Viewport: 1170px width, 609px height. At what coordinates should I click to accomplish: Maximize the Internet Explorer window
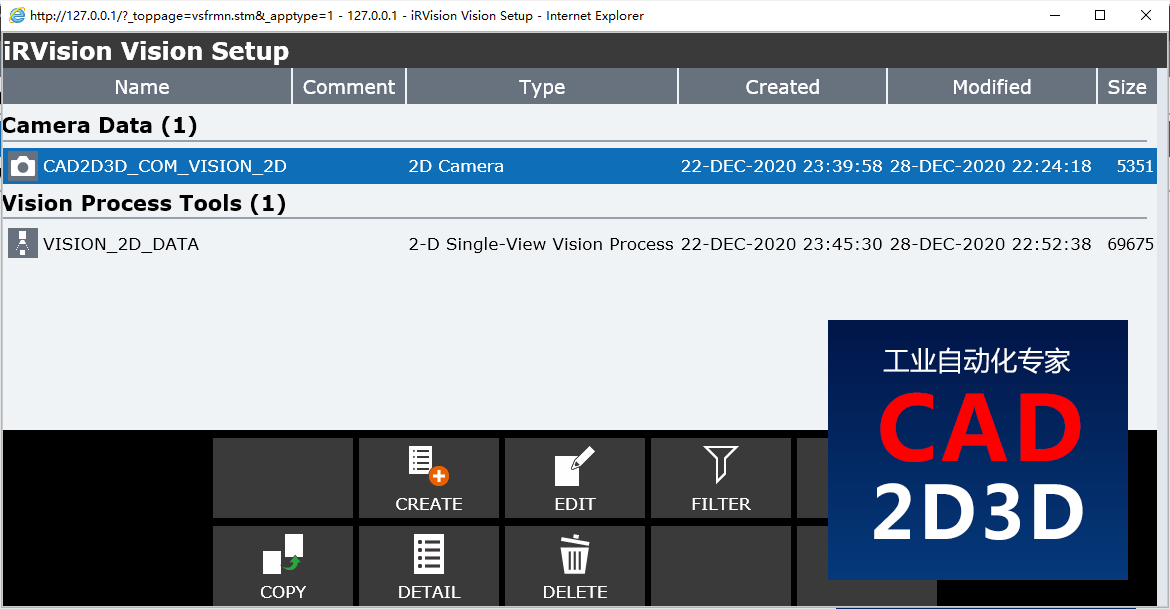tap(1100, 16)
